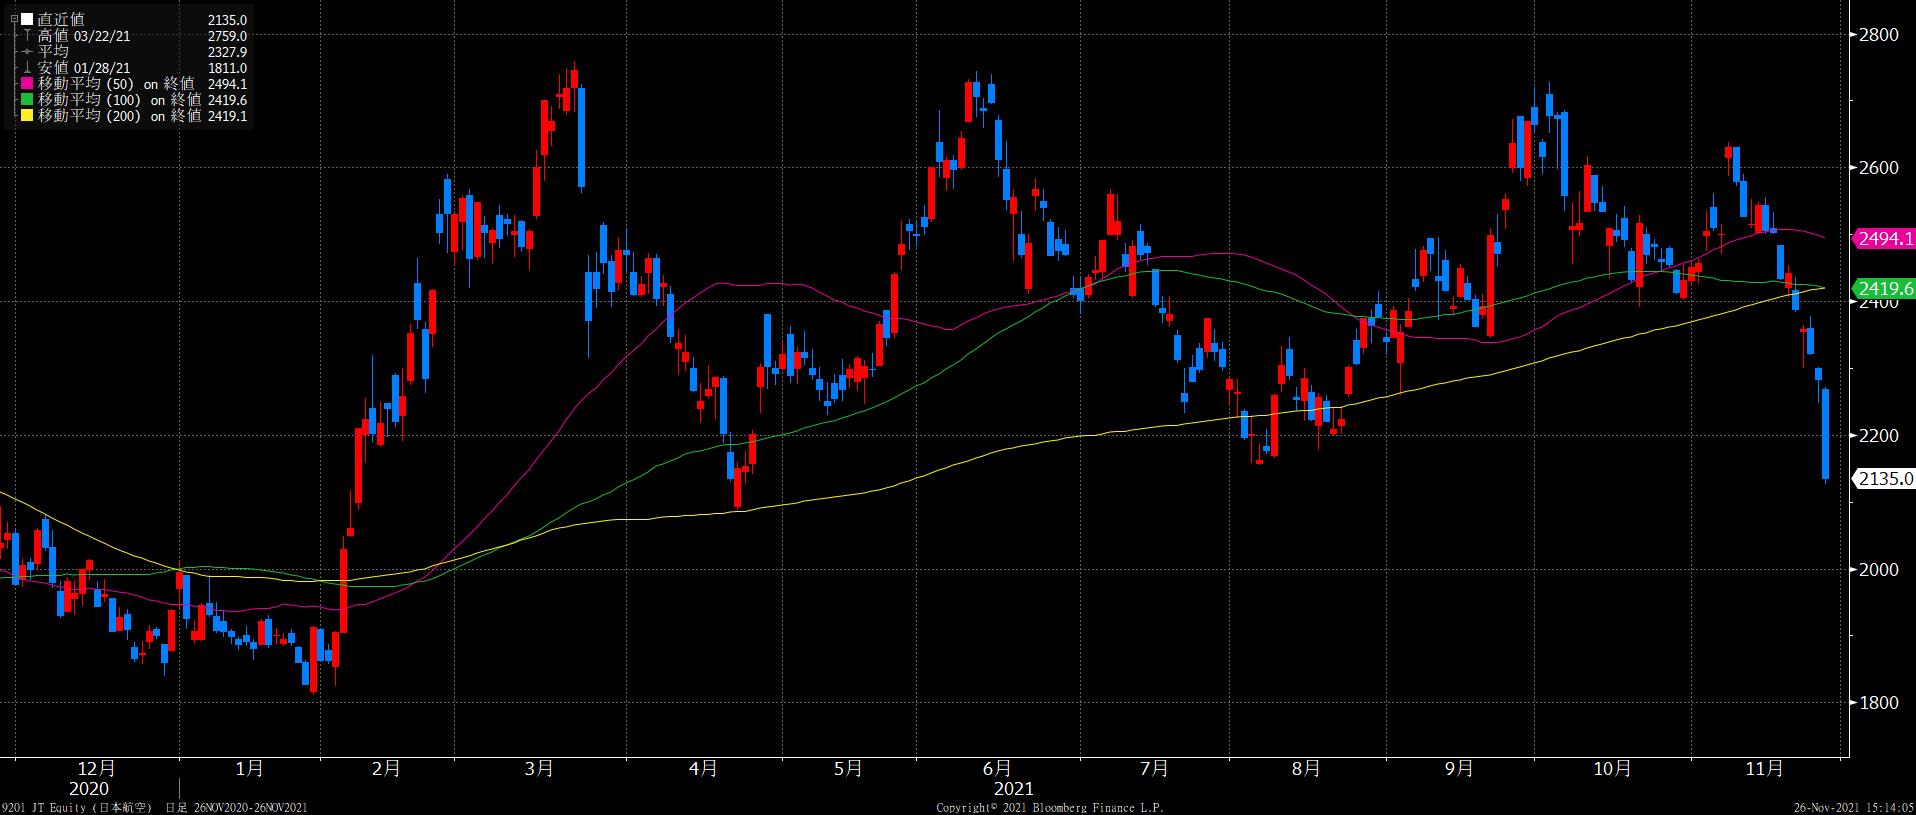The width and height of the screenshot is (1916, 815).
Task: Click the white 直近値 color swatch
Action: pos(26,19)
